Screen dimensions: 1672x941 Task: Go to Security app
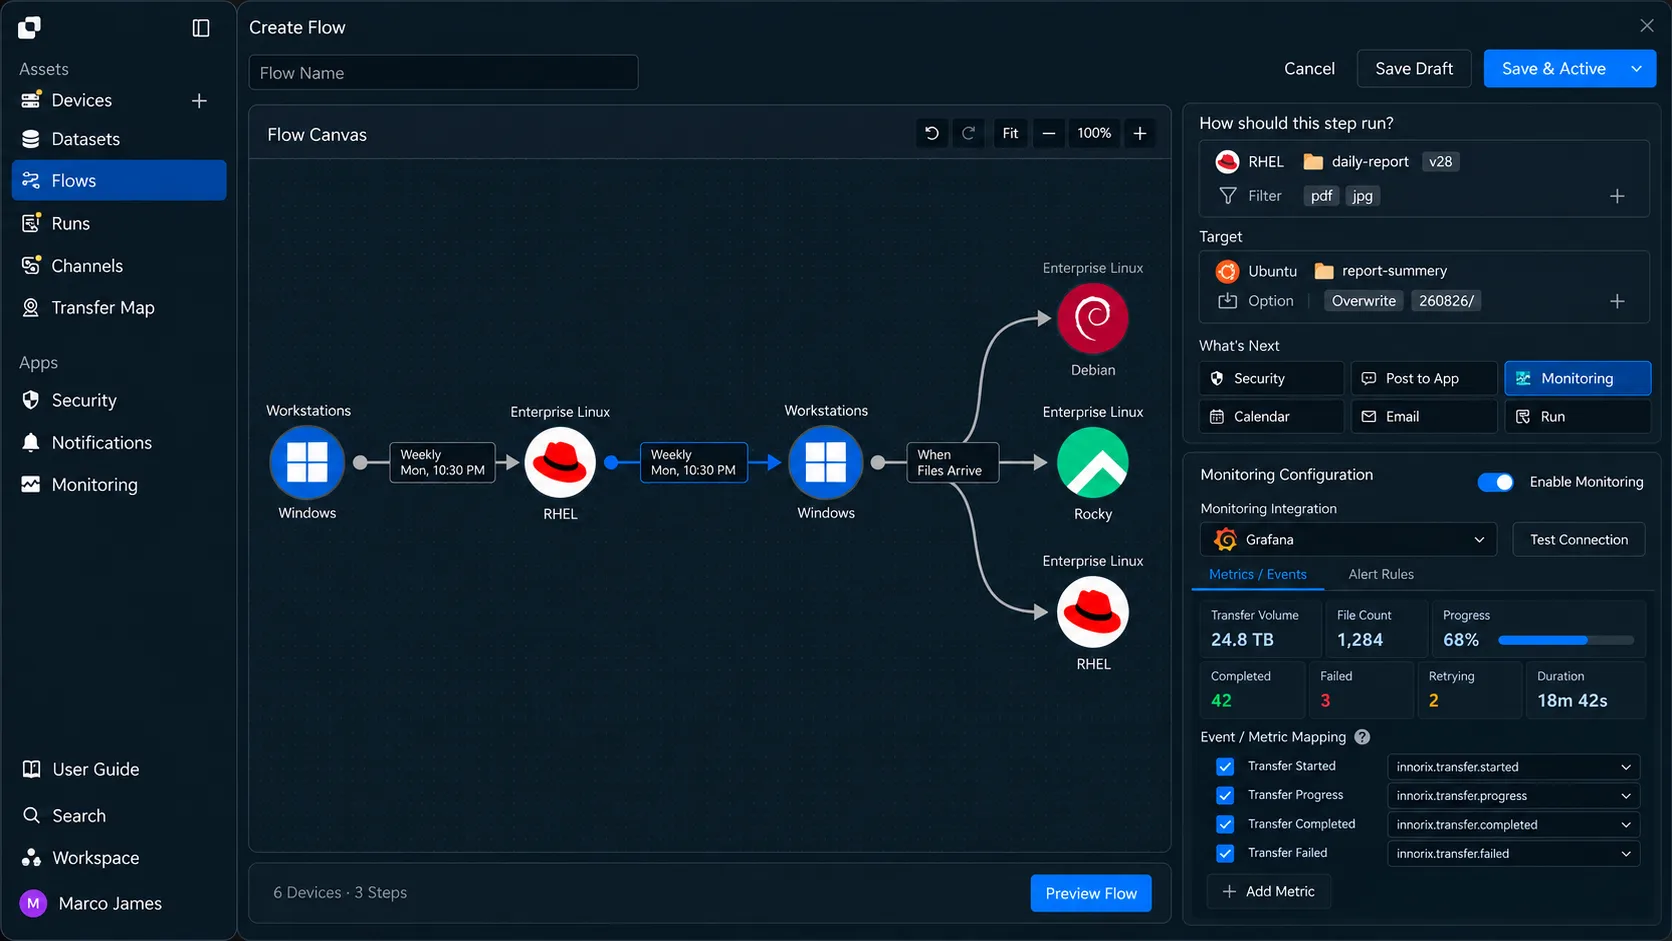(x=119, y=400)
